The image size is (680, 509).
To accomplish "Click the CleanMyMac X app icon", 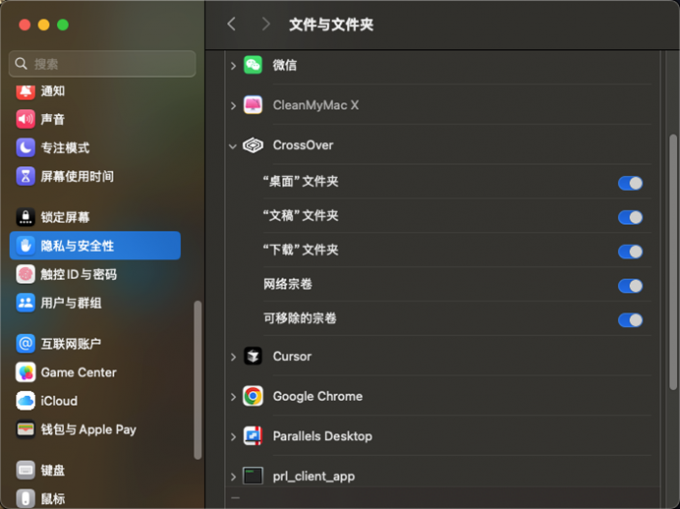I will pos(253,105).
